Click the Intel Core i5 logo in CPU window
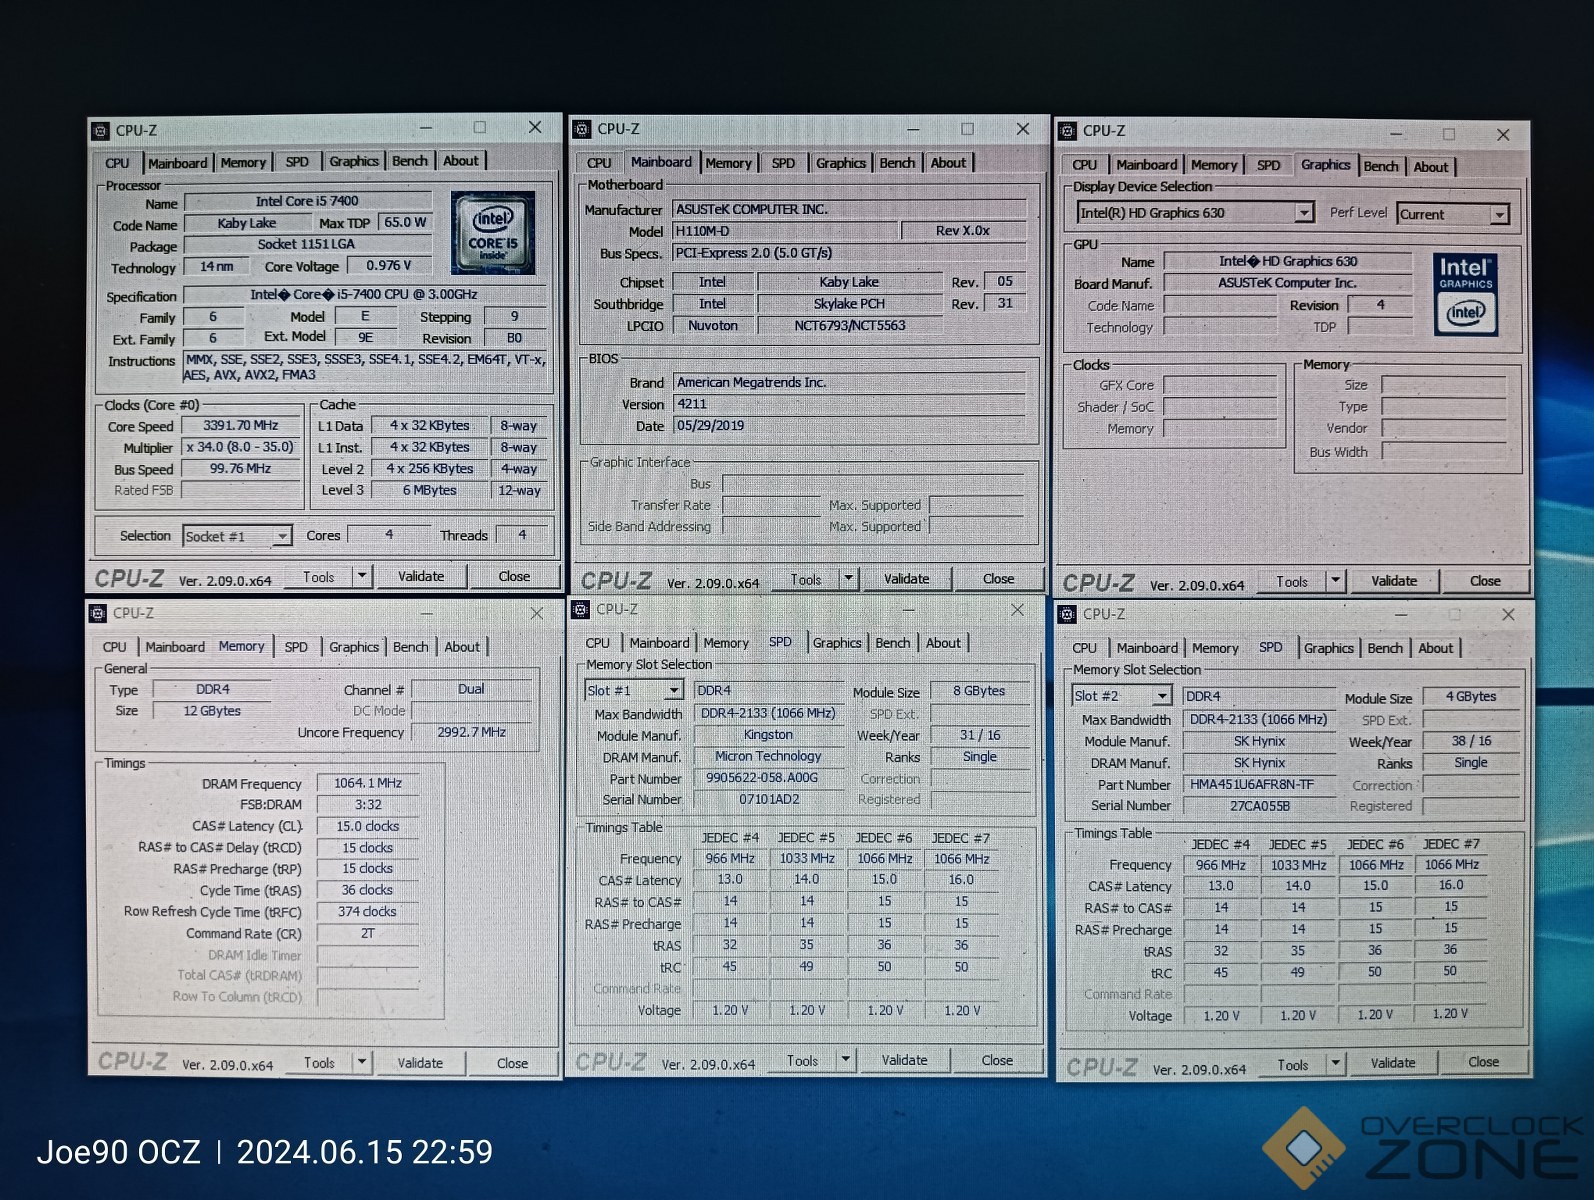This screenshot has height=1200, width=1594. 493,233
